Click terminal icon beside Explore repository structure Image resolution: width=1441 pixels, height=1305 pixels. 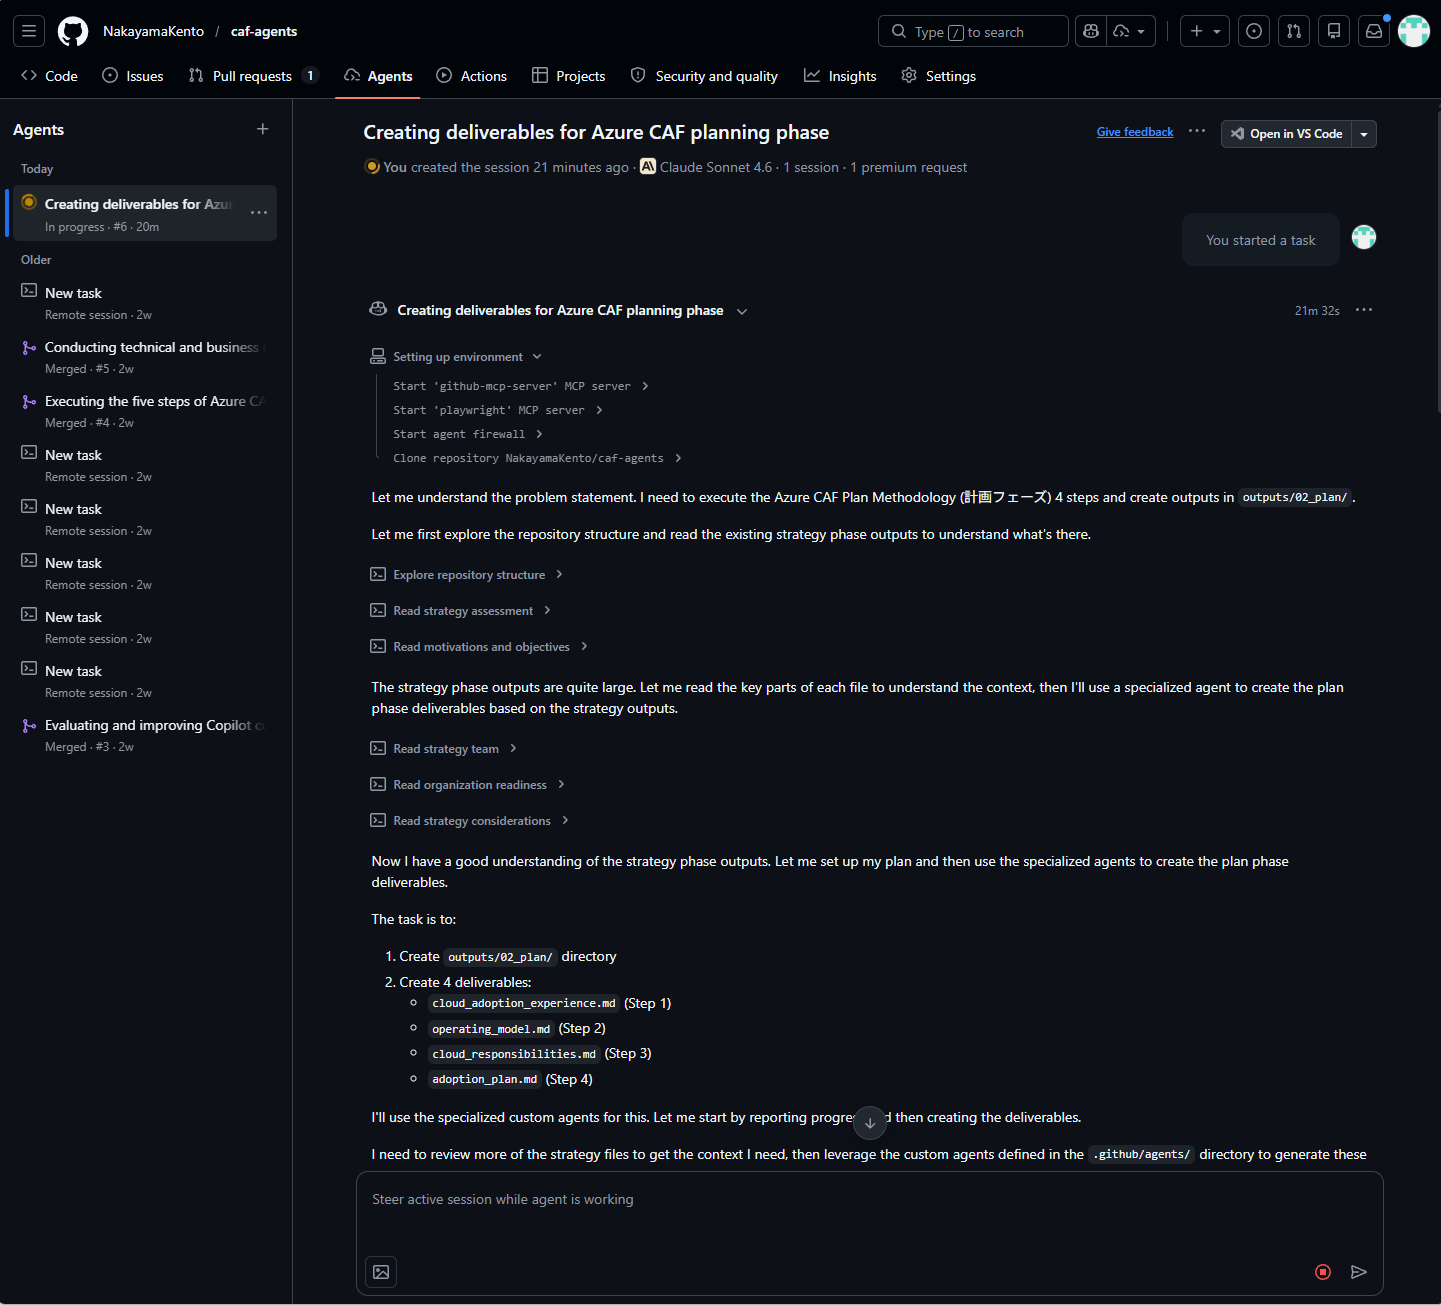[x=378, y=574]
